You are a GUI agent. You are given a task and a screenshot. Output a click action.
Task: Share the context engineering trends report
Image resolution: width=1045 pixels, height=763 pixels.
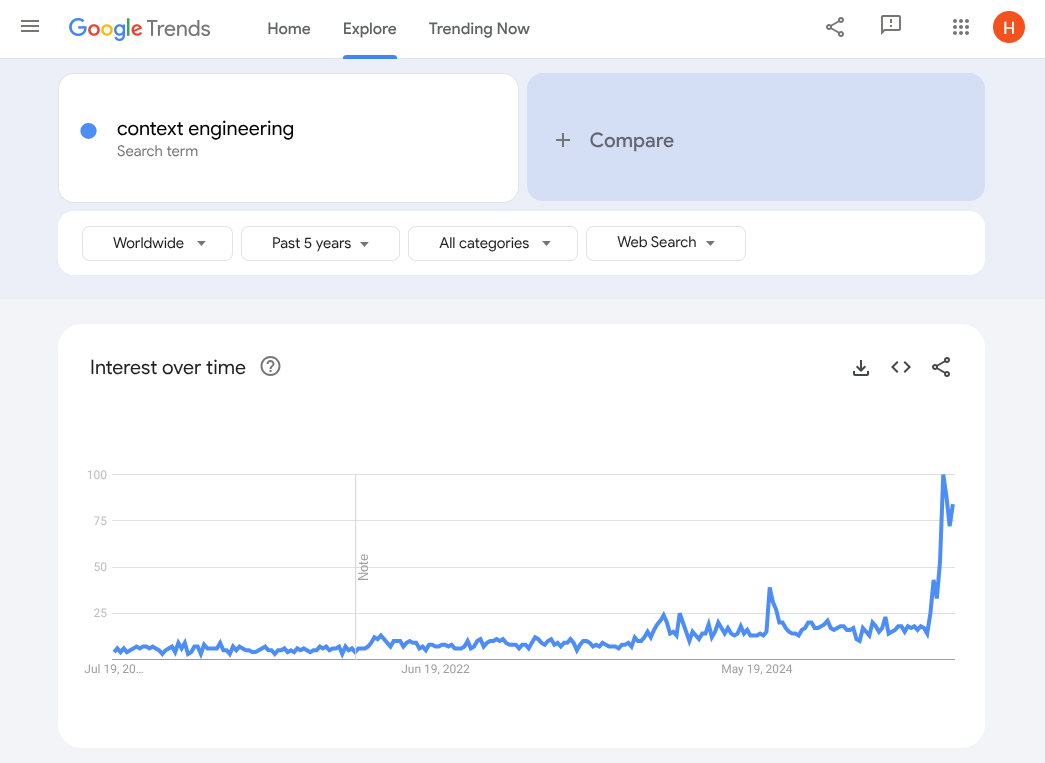[x=835, y=27]
